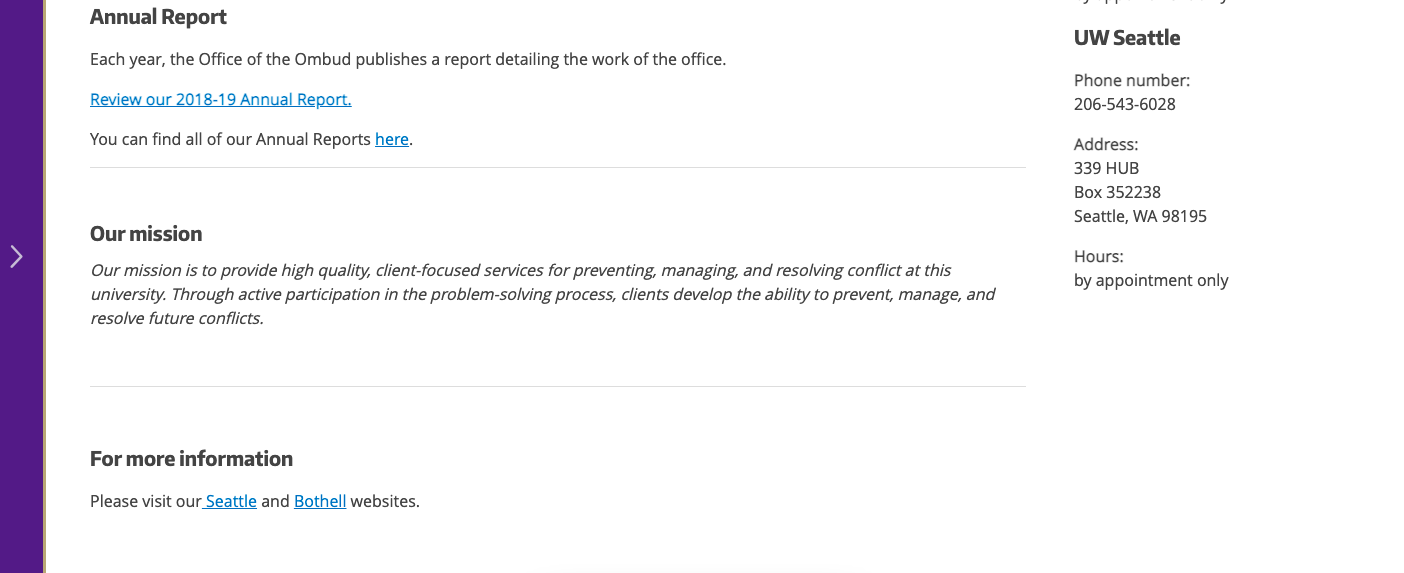Click the "Annual Report" heading
1404x573 pixels.
click(x=158, y=17)
